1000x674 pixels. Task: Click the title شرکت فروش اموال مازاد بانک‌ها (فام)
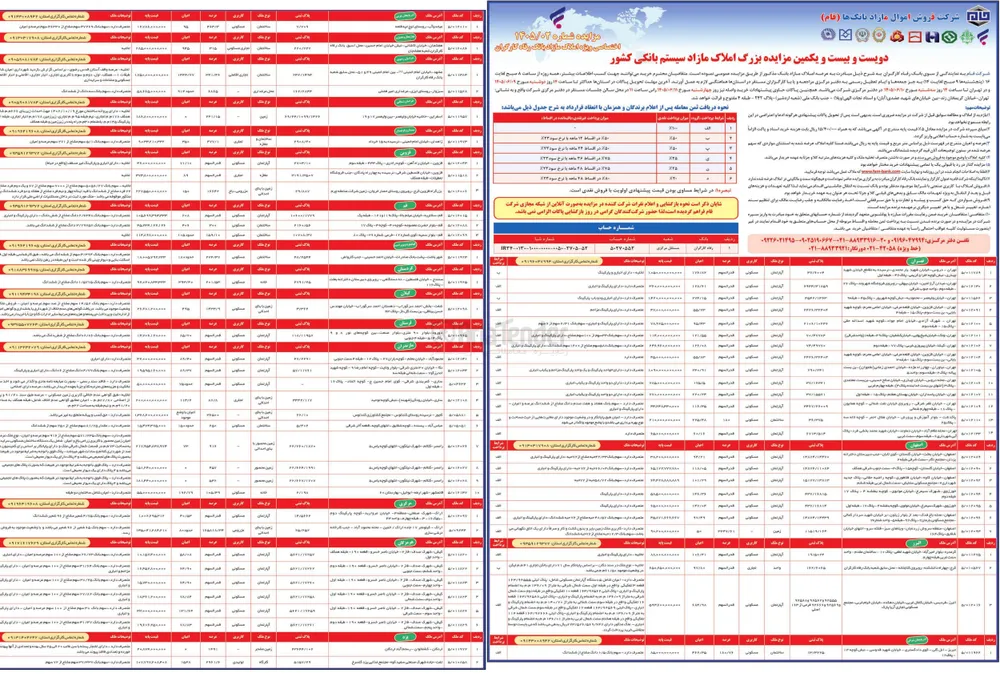click(x=890, y=17)
